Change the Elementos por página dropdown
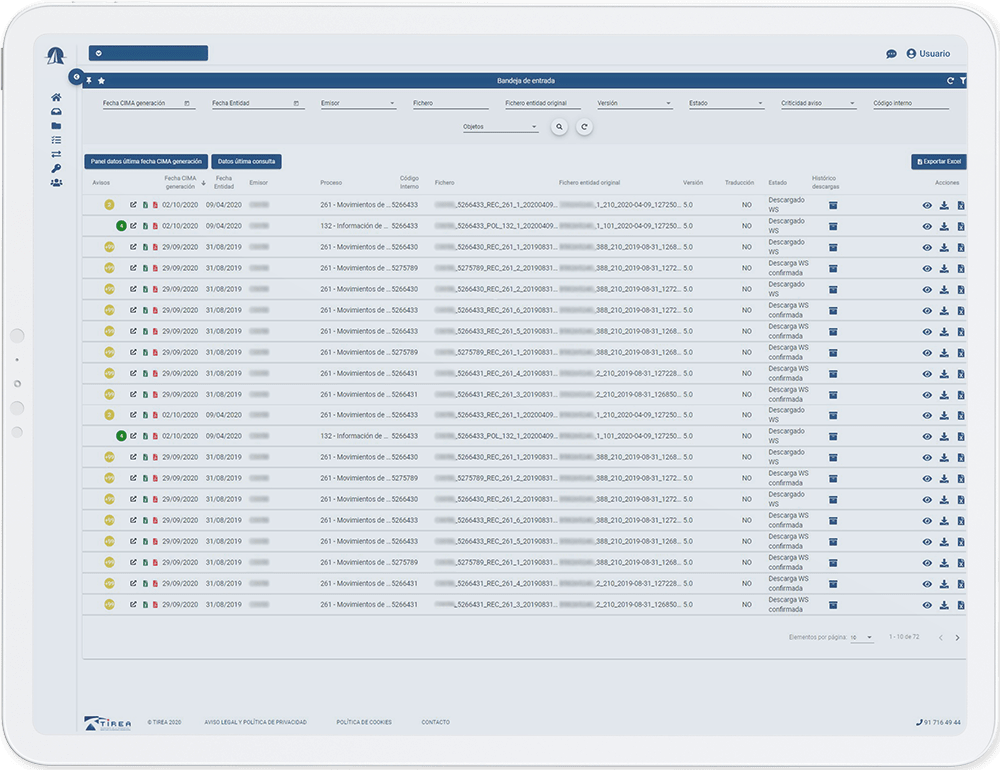The width and height of the screenshot is (1000, 770). click(861, 637)
